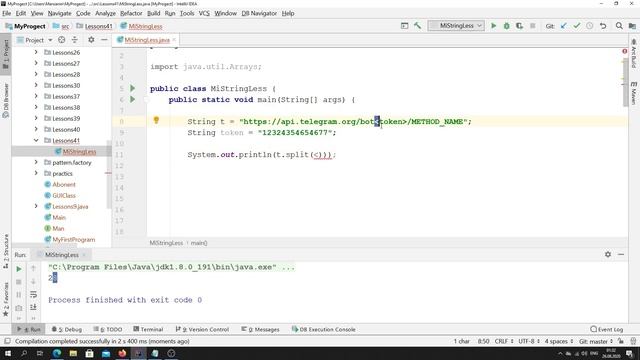Image resolution: width=640 pixels, height=360 pixels.
Task: Switch to the Terminal tool tab
Action: [148, 329]
